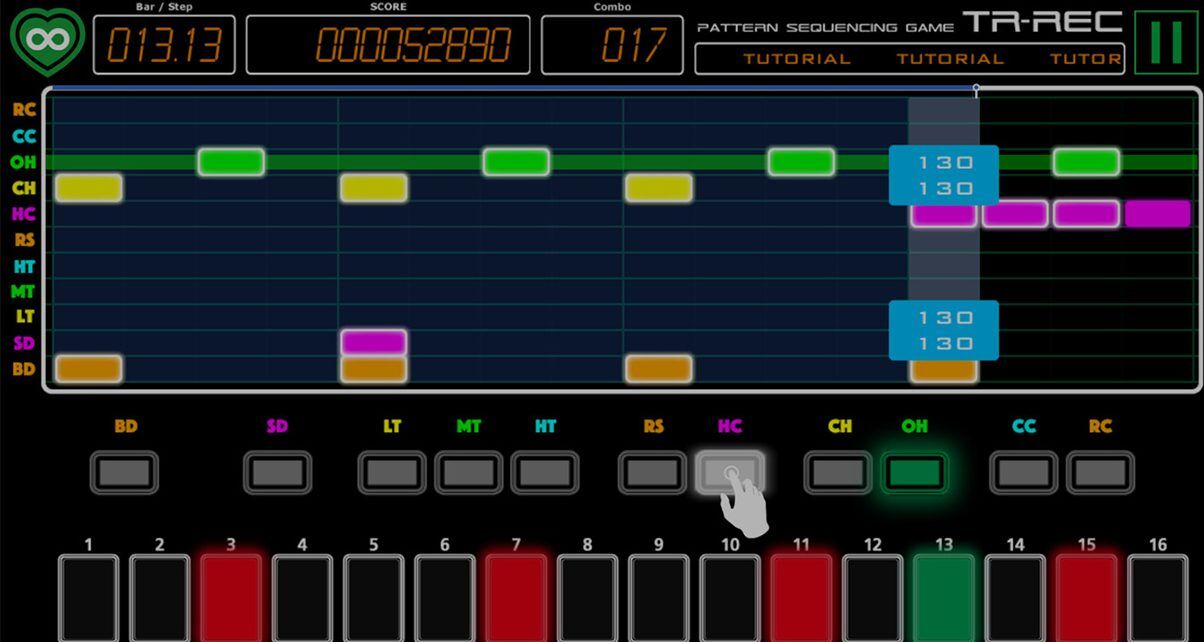Screen dimensions: 1204x642
Task: Click the BD track label in grid
Action: (24, 369)
